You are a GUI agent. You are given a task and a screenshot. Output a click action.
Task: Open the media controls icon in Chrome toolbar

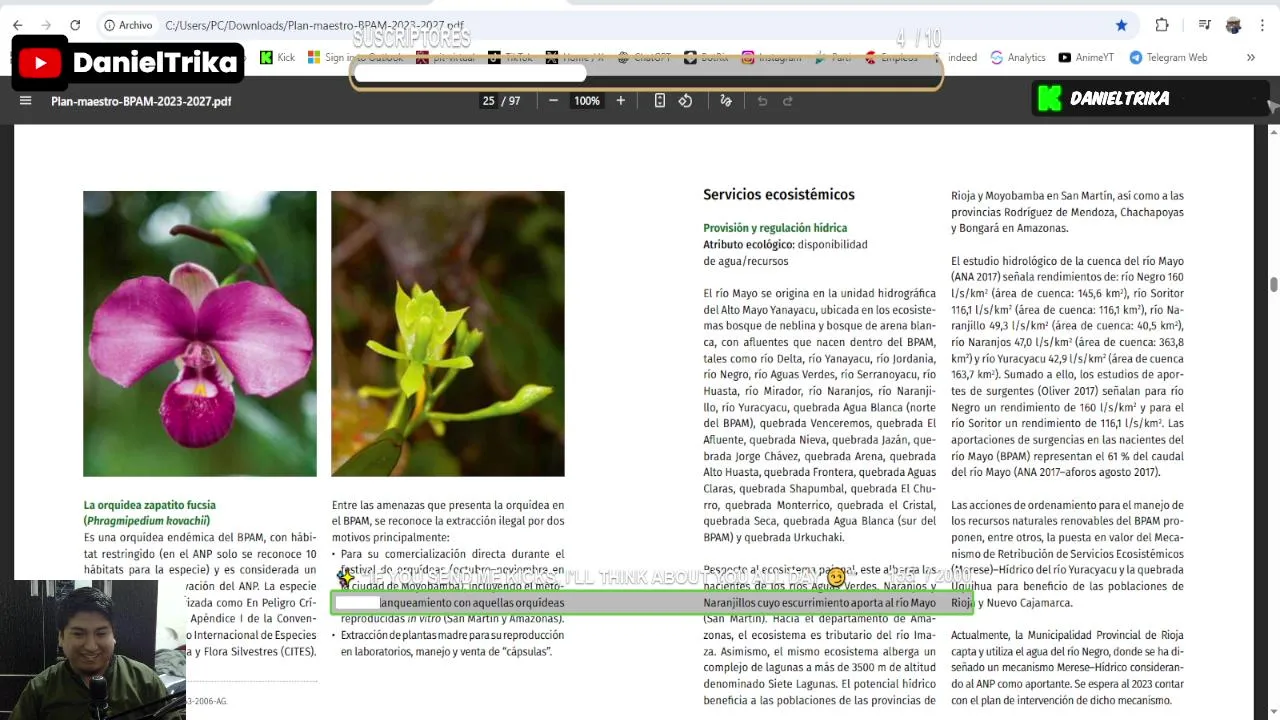(x=1205, y=25)
